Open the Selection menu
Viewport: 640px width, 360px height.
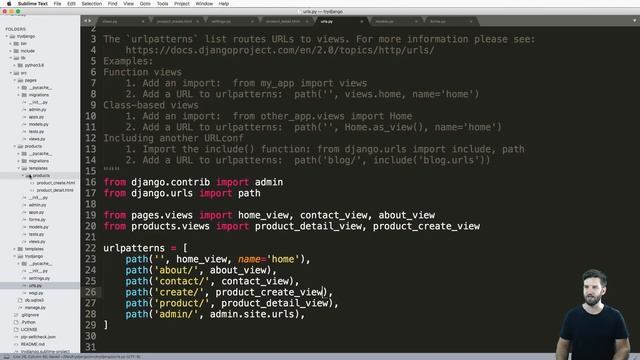tap(91, 4)
